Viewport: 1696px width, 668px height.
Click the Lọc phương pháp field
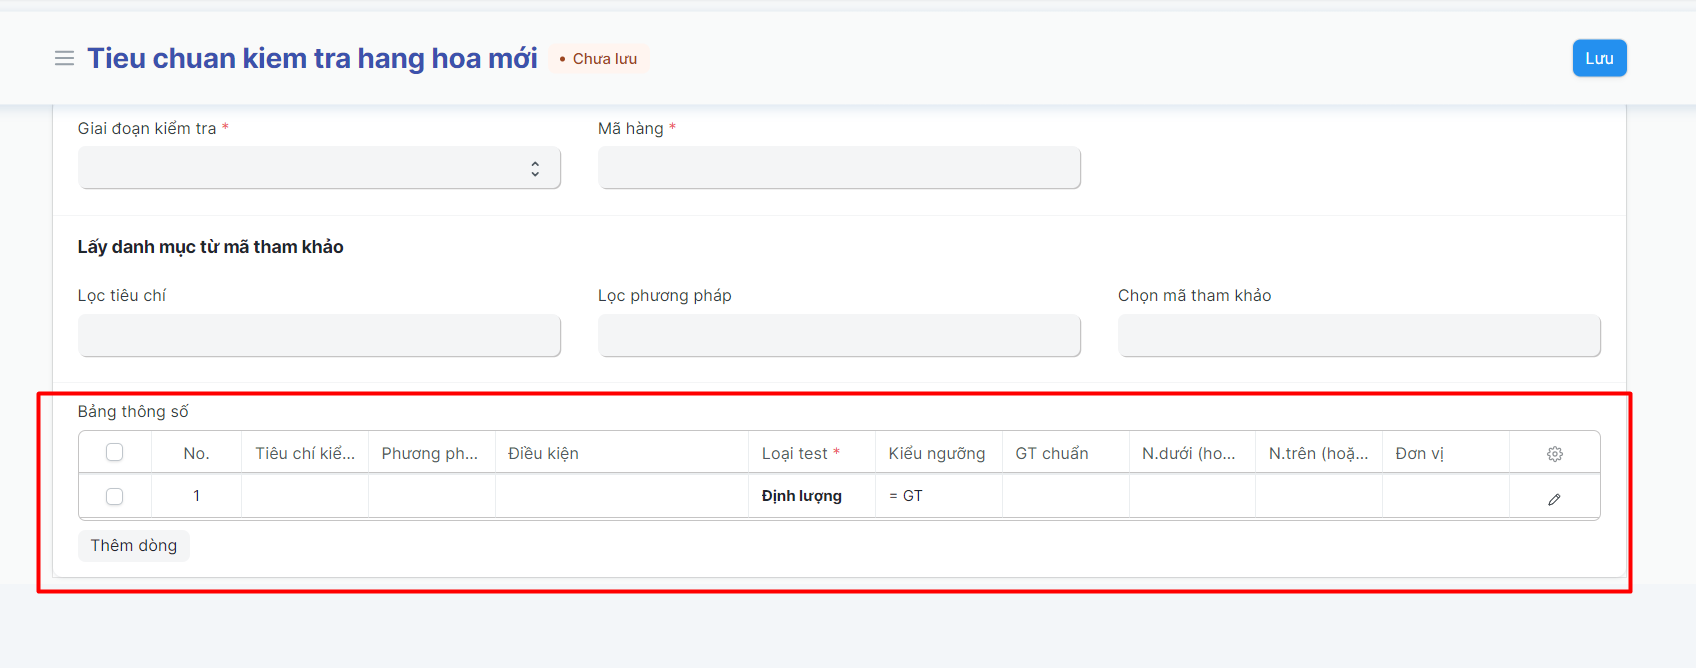[x=839, y=336]
